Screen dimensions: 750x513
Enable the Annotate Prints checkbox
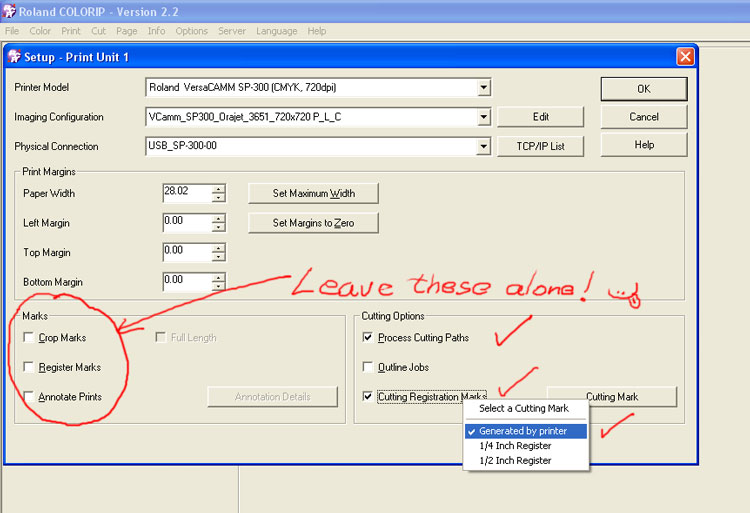tap(29, 397)
